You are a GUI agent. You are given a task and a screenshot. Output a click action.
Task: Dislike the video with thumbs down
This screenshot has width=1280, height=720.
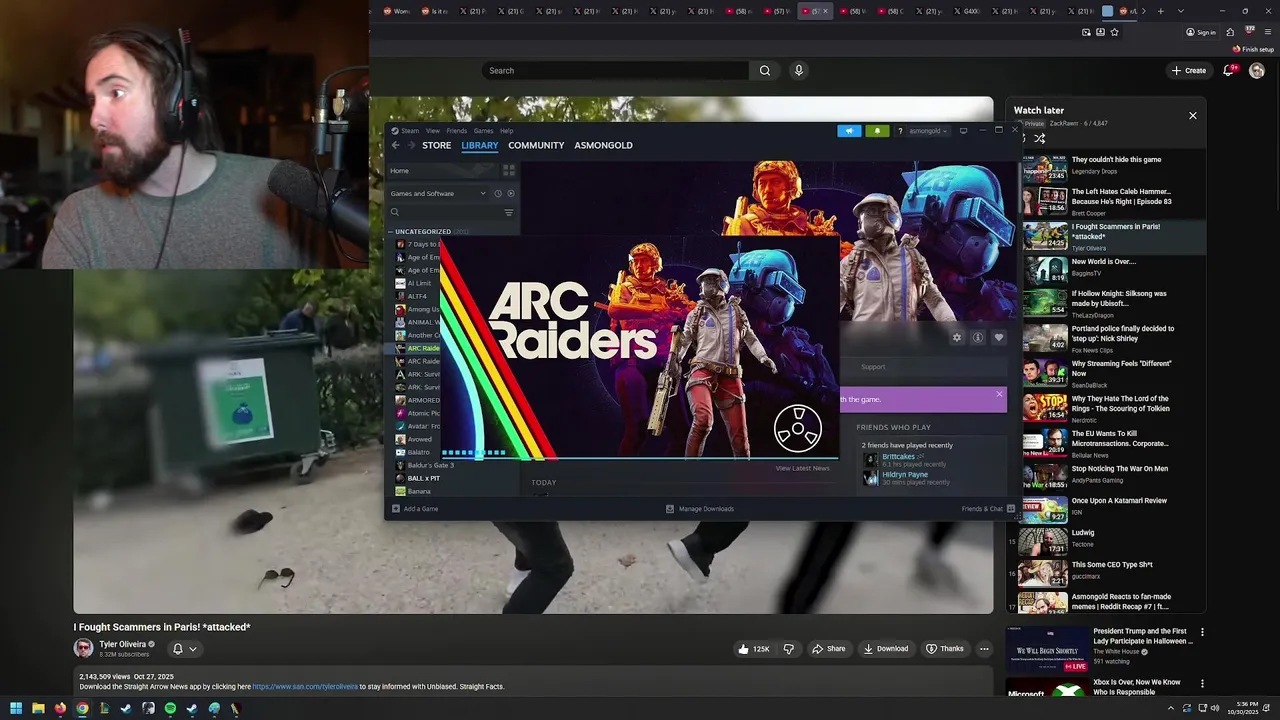tap(788, 649)
